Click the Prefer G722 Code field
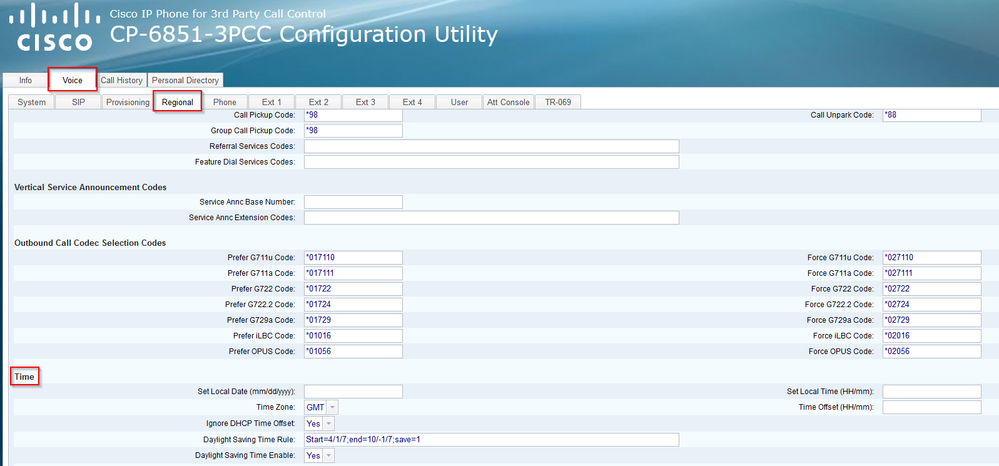 (354, 289)
